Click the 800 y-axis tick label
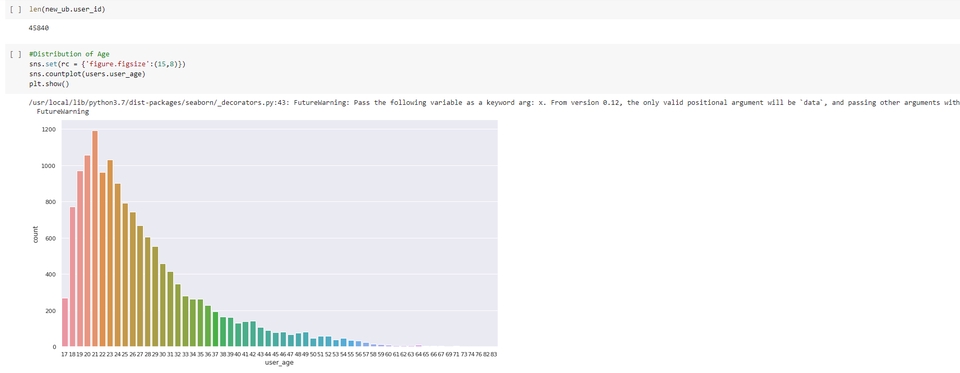The height and width of the screenshot is (373, 960). pos(51,202)
